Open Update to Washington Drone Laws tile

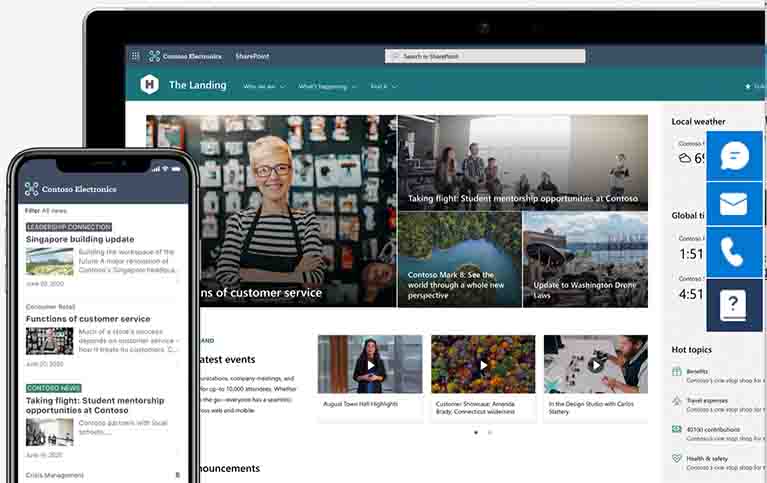pyautogui.click(x=586, y=260)
